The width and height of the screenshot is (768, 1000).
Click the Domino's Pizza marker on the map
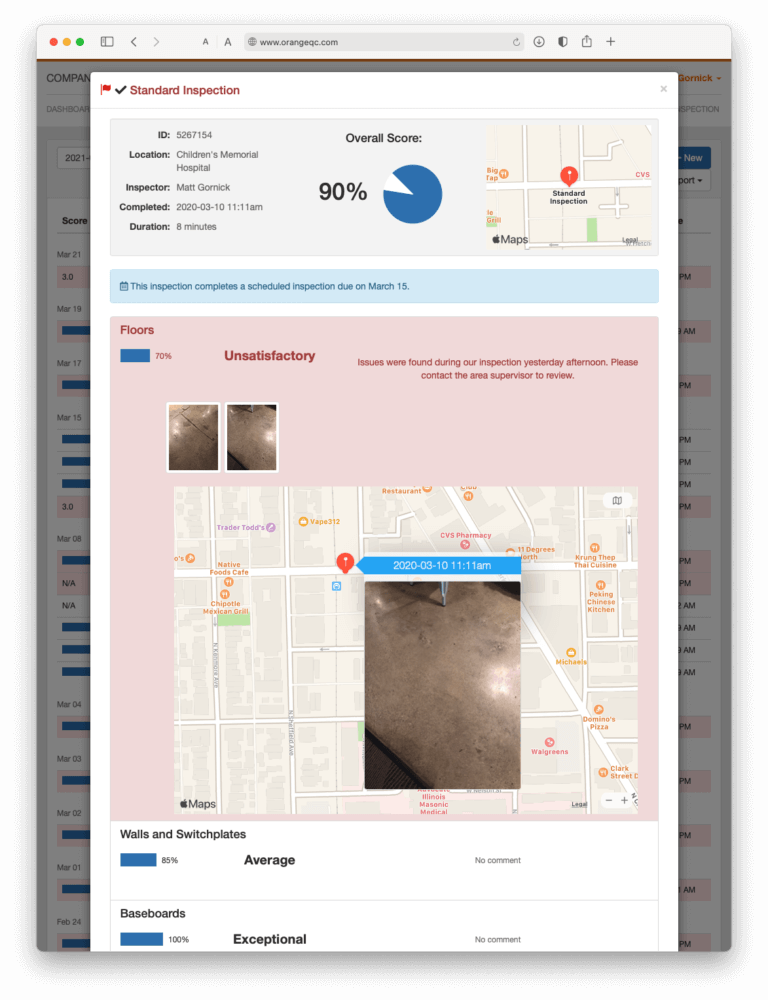pyautogui.click(x=599, y=709)
